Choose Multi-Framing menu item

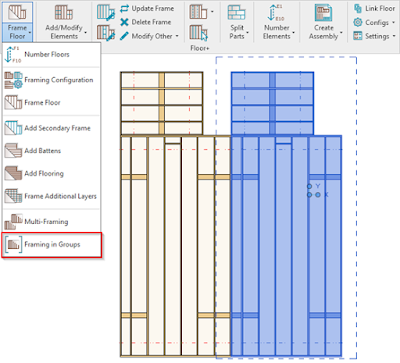[x=51, y=222]
